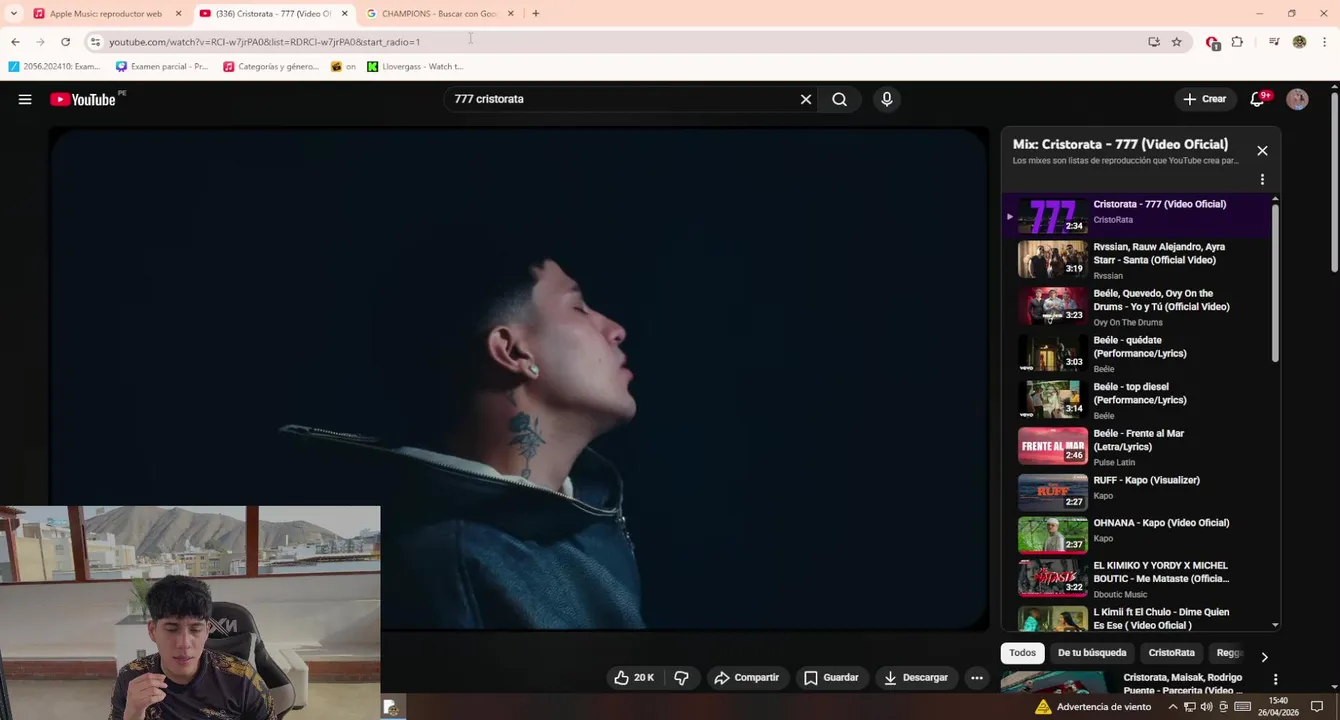Open site information icon in address bar
The height and width of the screenshot is (720, 1340).
pyautogui.click(x=95, y=42)
